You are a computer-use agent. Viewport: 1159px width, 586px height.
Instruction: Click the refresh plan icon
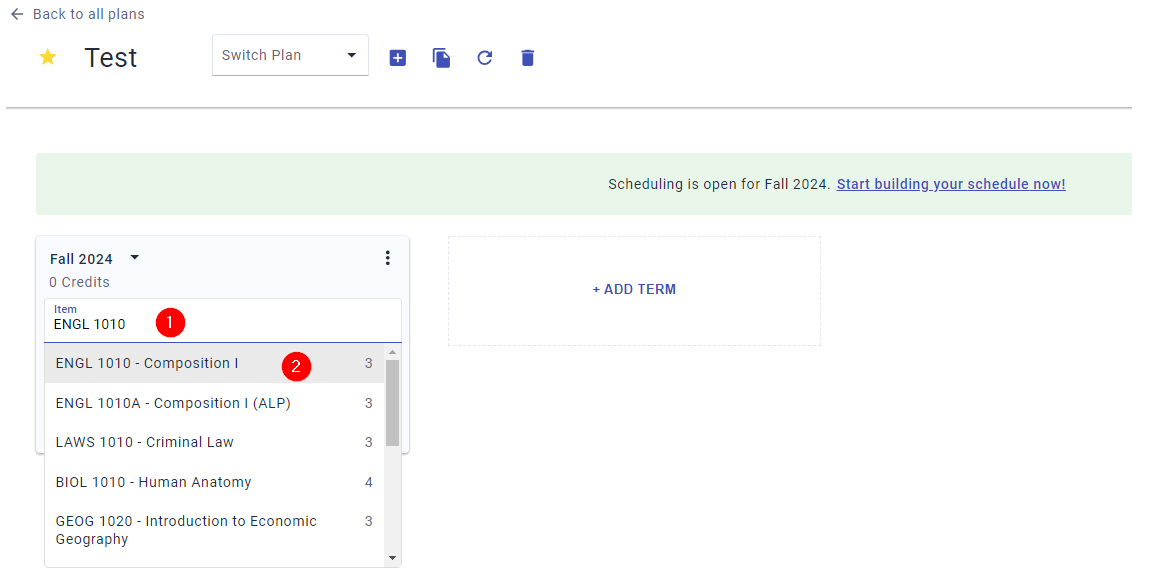(x=485, y=58)
